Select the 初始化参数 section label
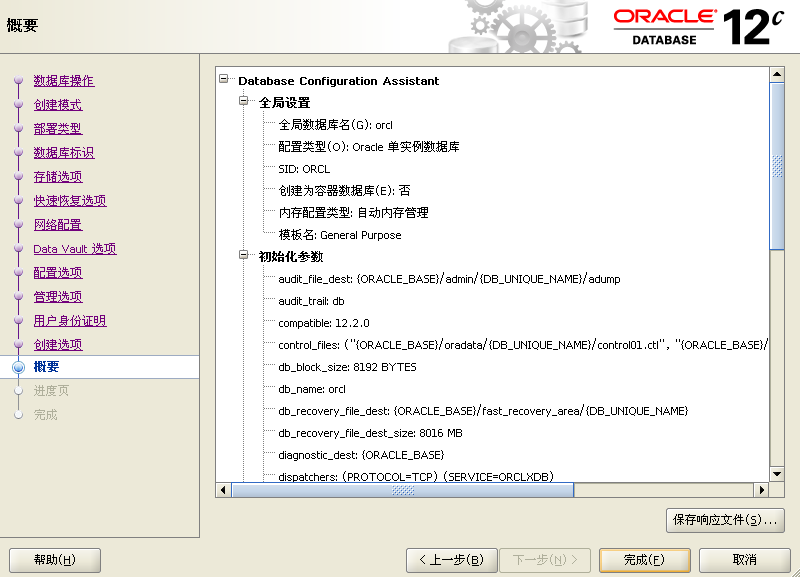Image resolution: width=800 pixels, height=577 pixels. 291,257
